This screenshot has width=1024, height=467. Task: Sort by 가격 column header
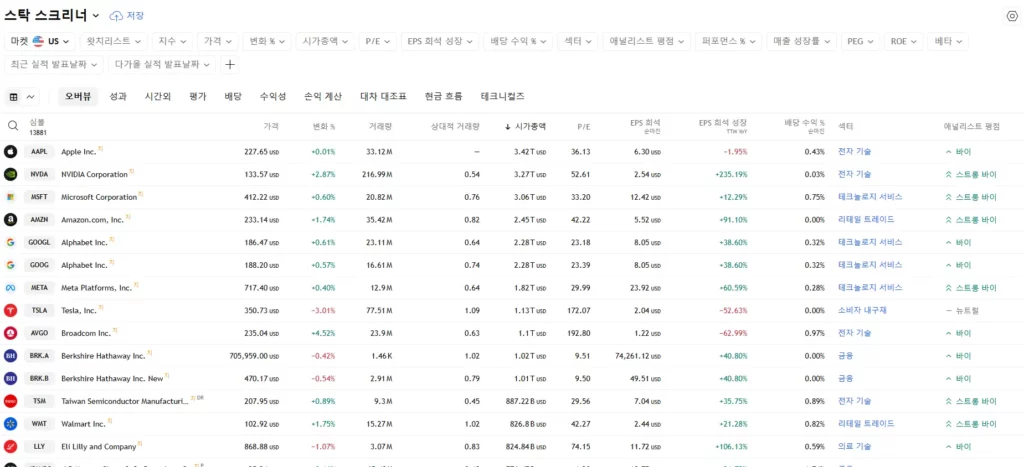[x=271, y=126]
